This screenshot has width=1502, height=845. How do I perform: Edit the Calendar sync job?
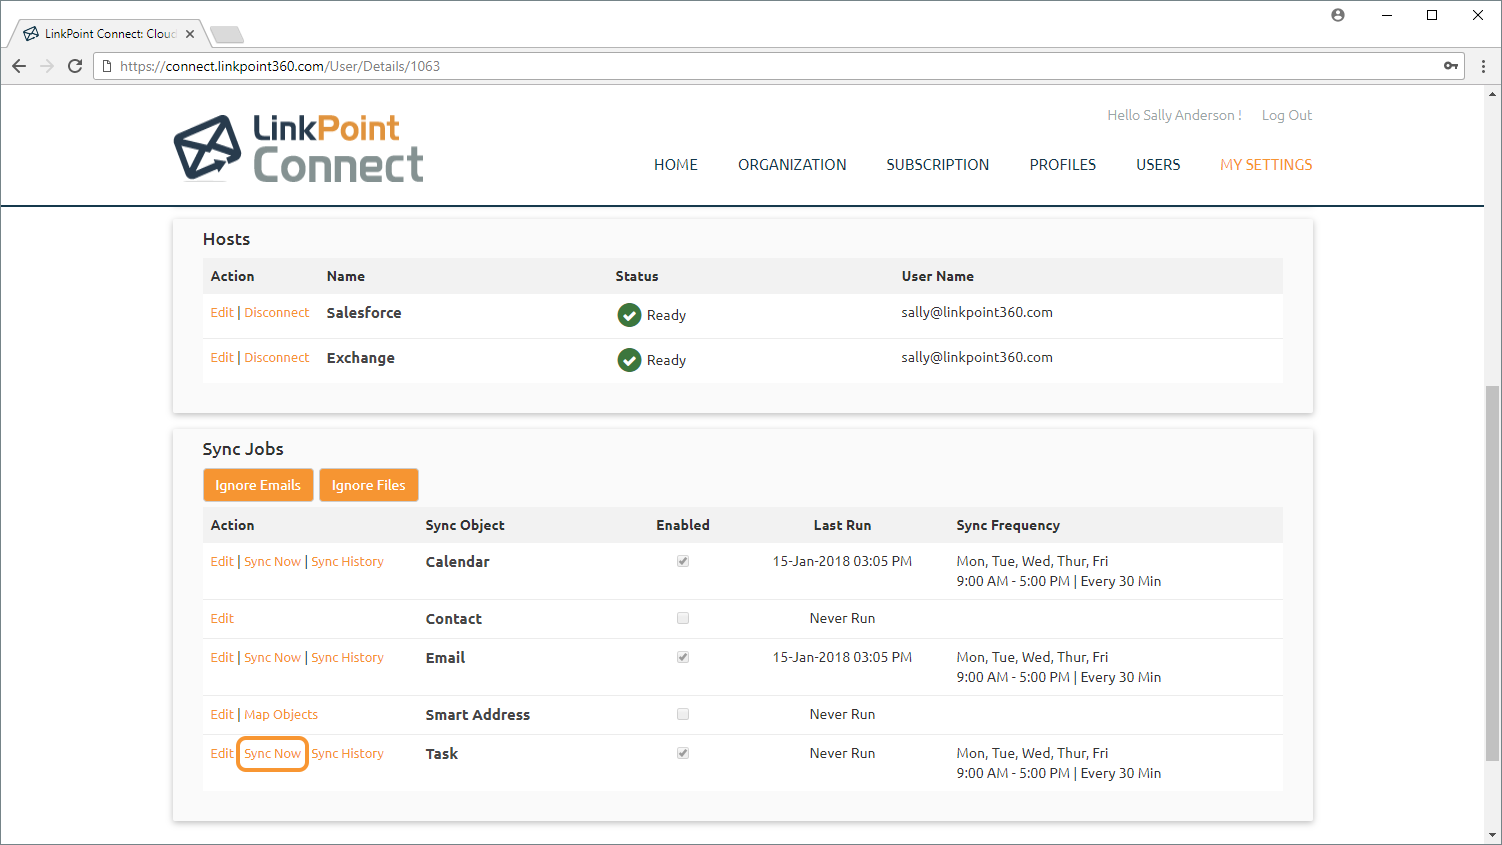tap(222, 561)
